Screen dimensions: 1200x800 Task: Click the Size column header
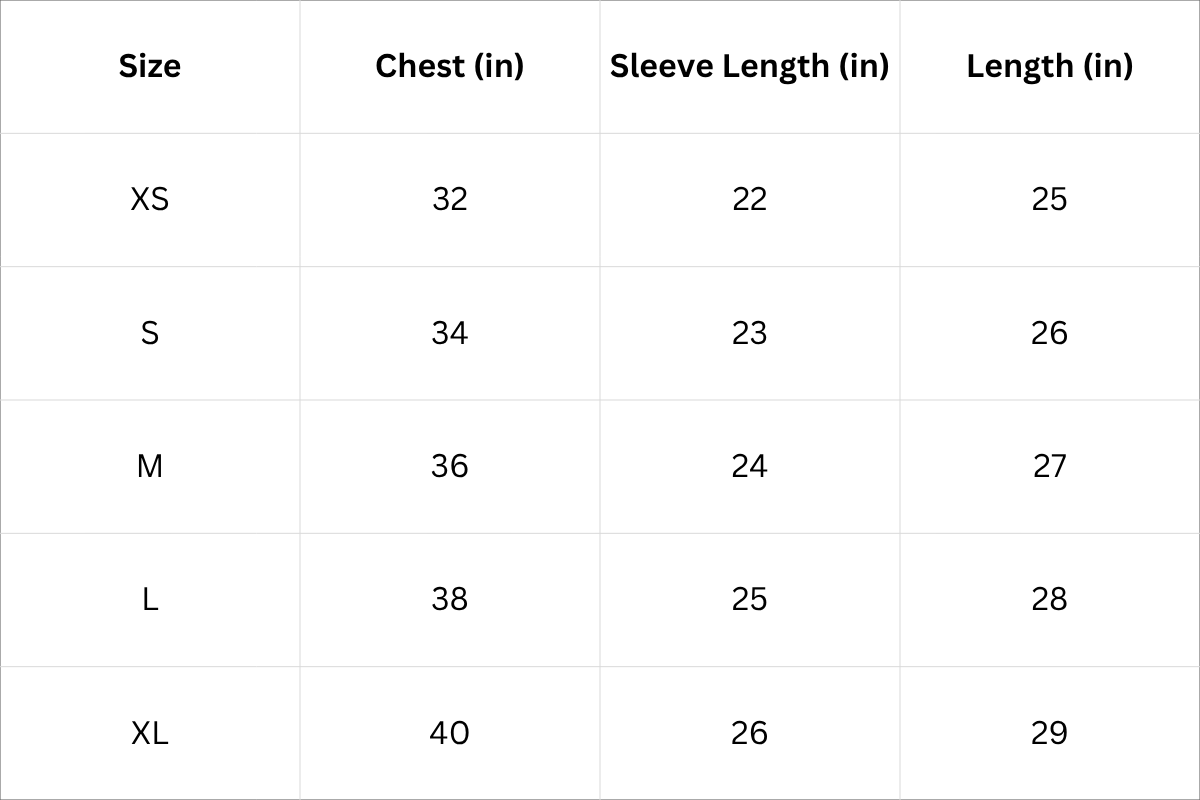point(150,66)
